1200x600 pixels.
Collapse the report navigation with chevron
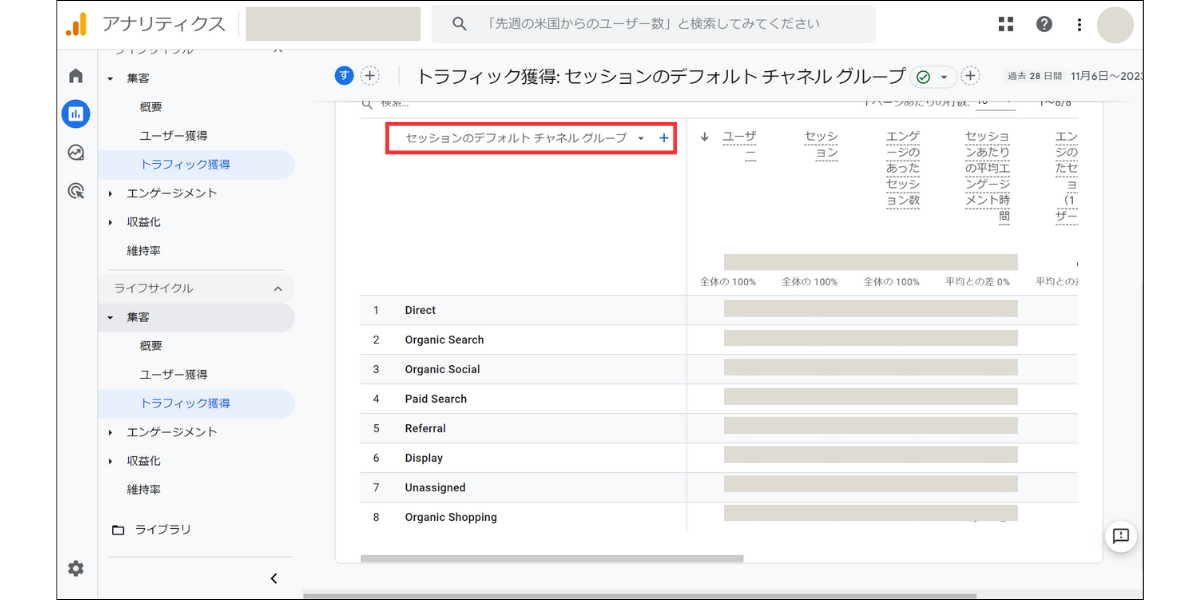(274, 578)
